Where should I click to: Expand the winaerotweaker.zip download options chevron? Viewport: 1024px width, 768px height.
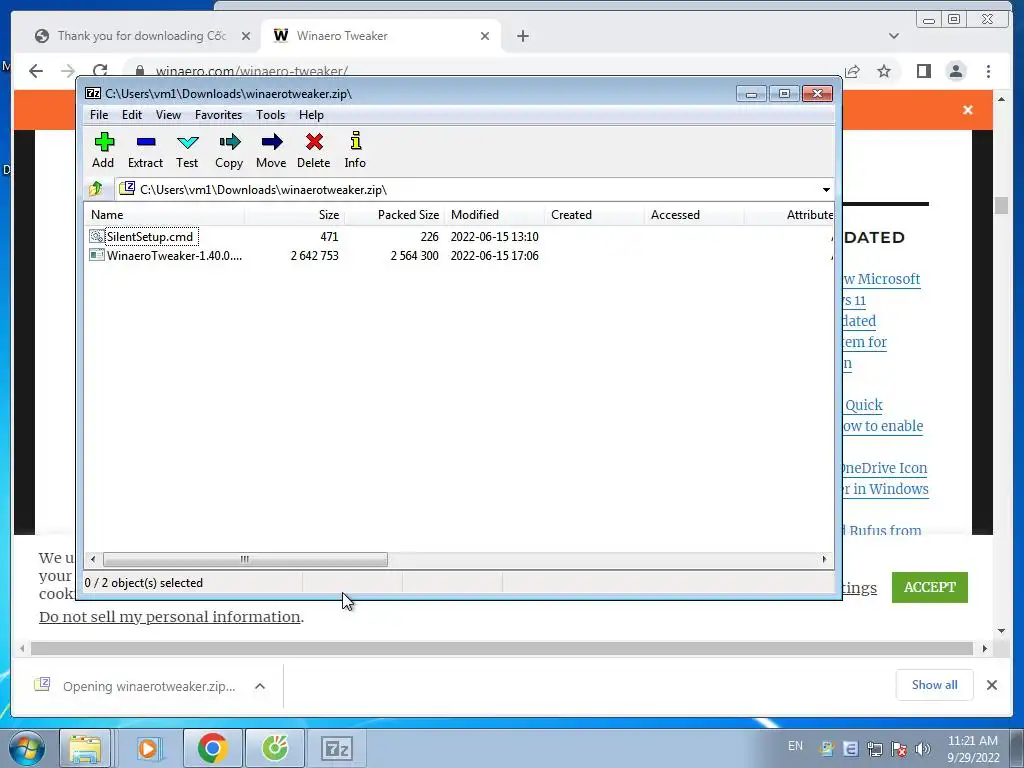click(260, 686)
